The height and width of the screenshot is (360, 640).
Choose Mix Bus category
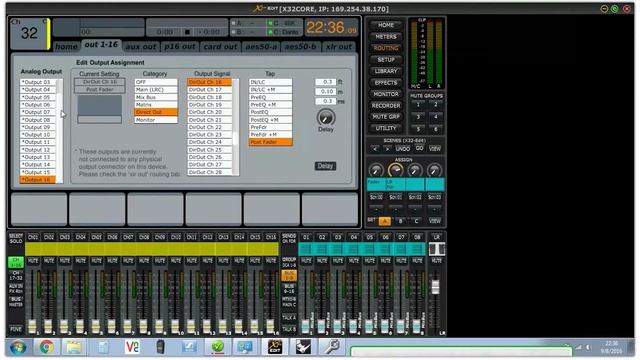[156, 97]
